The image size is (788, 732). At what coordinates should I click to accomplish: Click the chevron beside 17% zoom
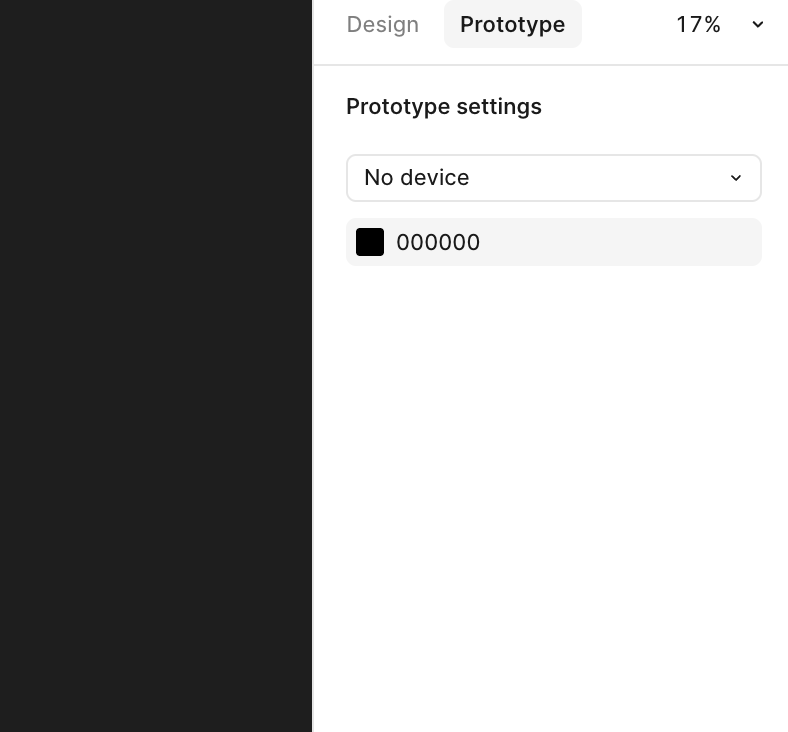click(x=758, y=24)
